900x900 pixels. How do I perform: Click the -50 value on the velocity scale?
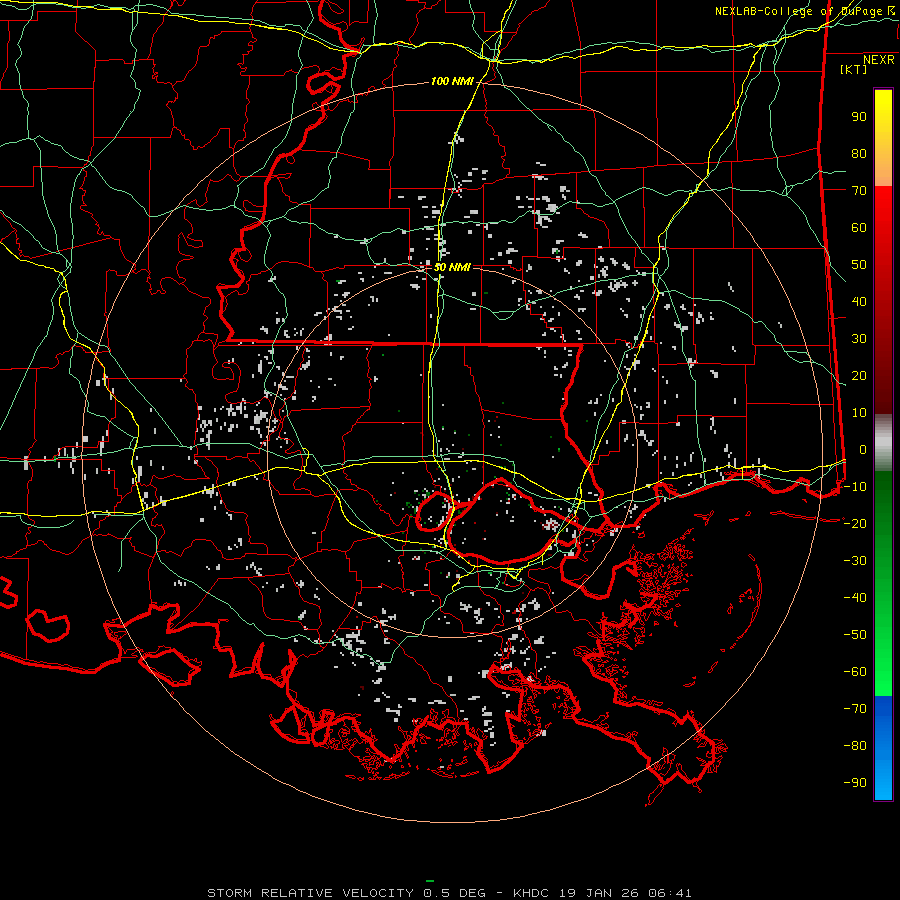[855, 635]
